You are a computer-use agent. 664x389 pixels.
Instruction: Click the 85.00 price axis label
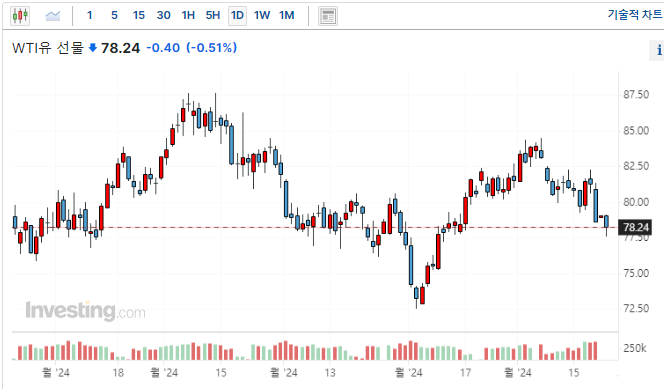point(636,131)
